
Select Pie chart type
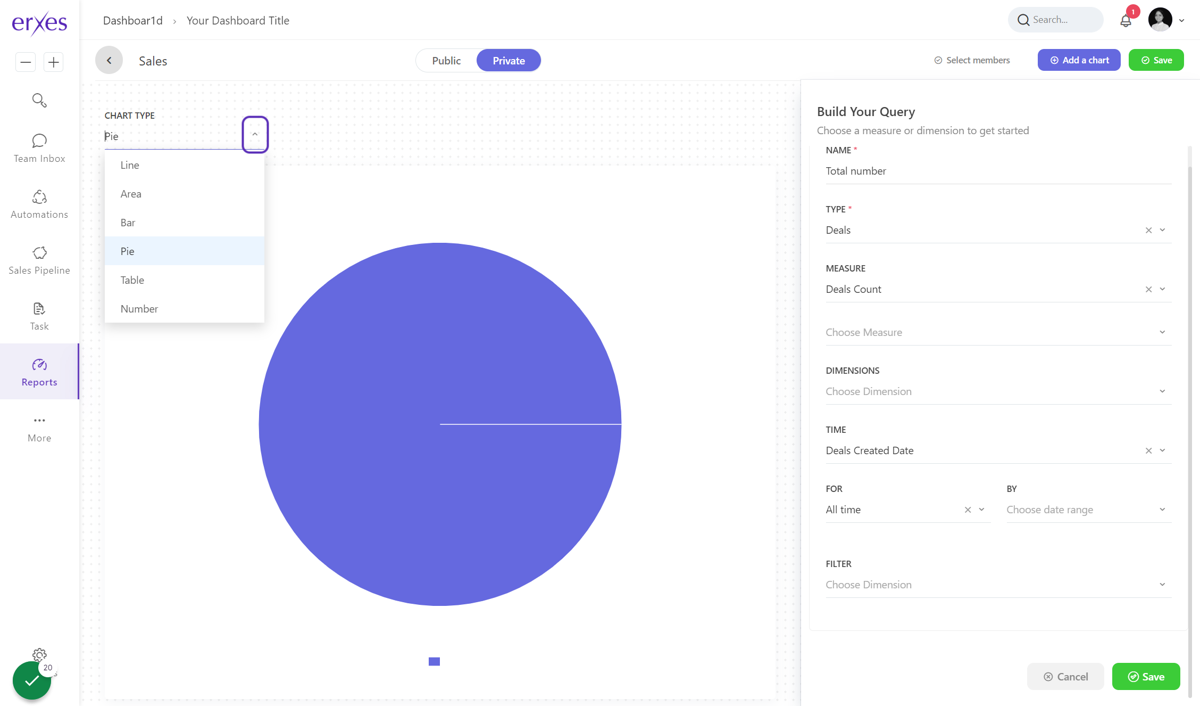pos(184,251)
